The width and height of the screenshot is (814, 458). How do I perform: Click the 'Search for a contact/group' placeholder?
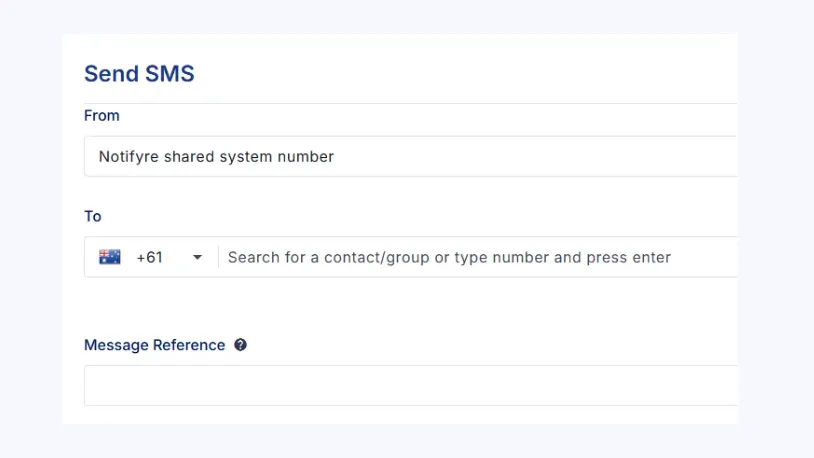tap(328, 257)
